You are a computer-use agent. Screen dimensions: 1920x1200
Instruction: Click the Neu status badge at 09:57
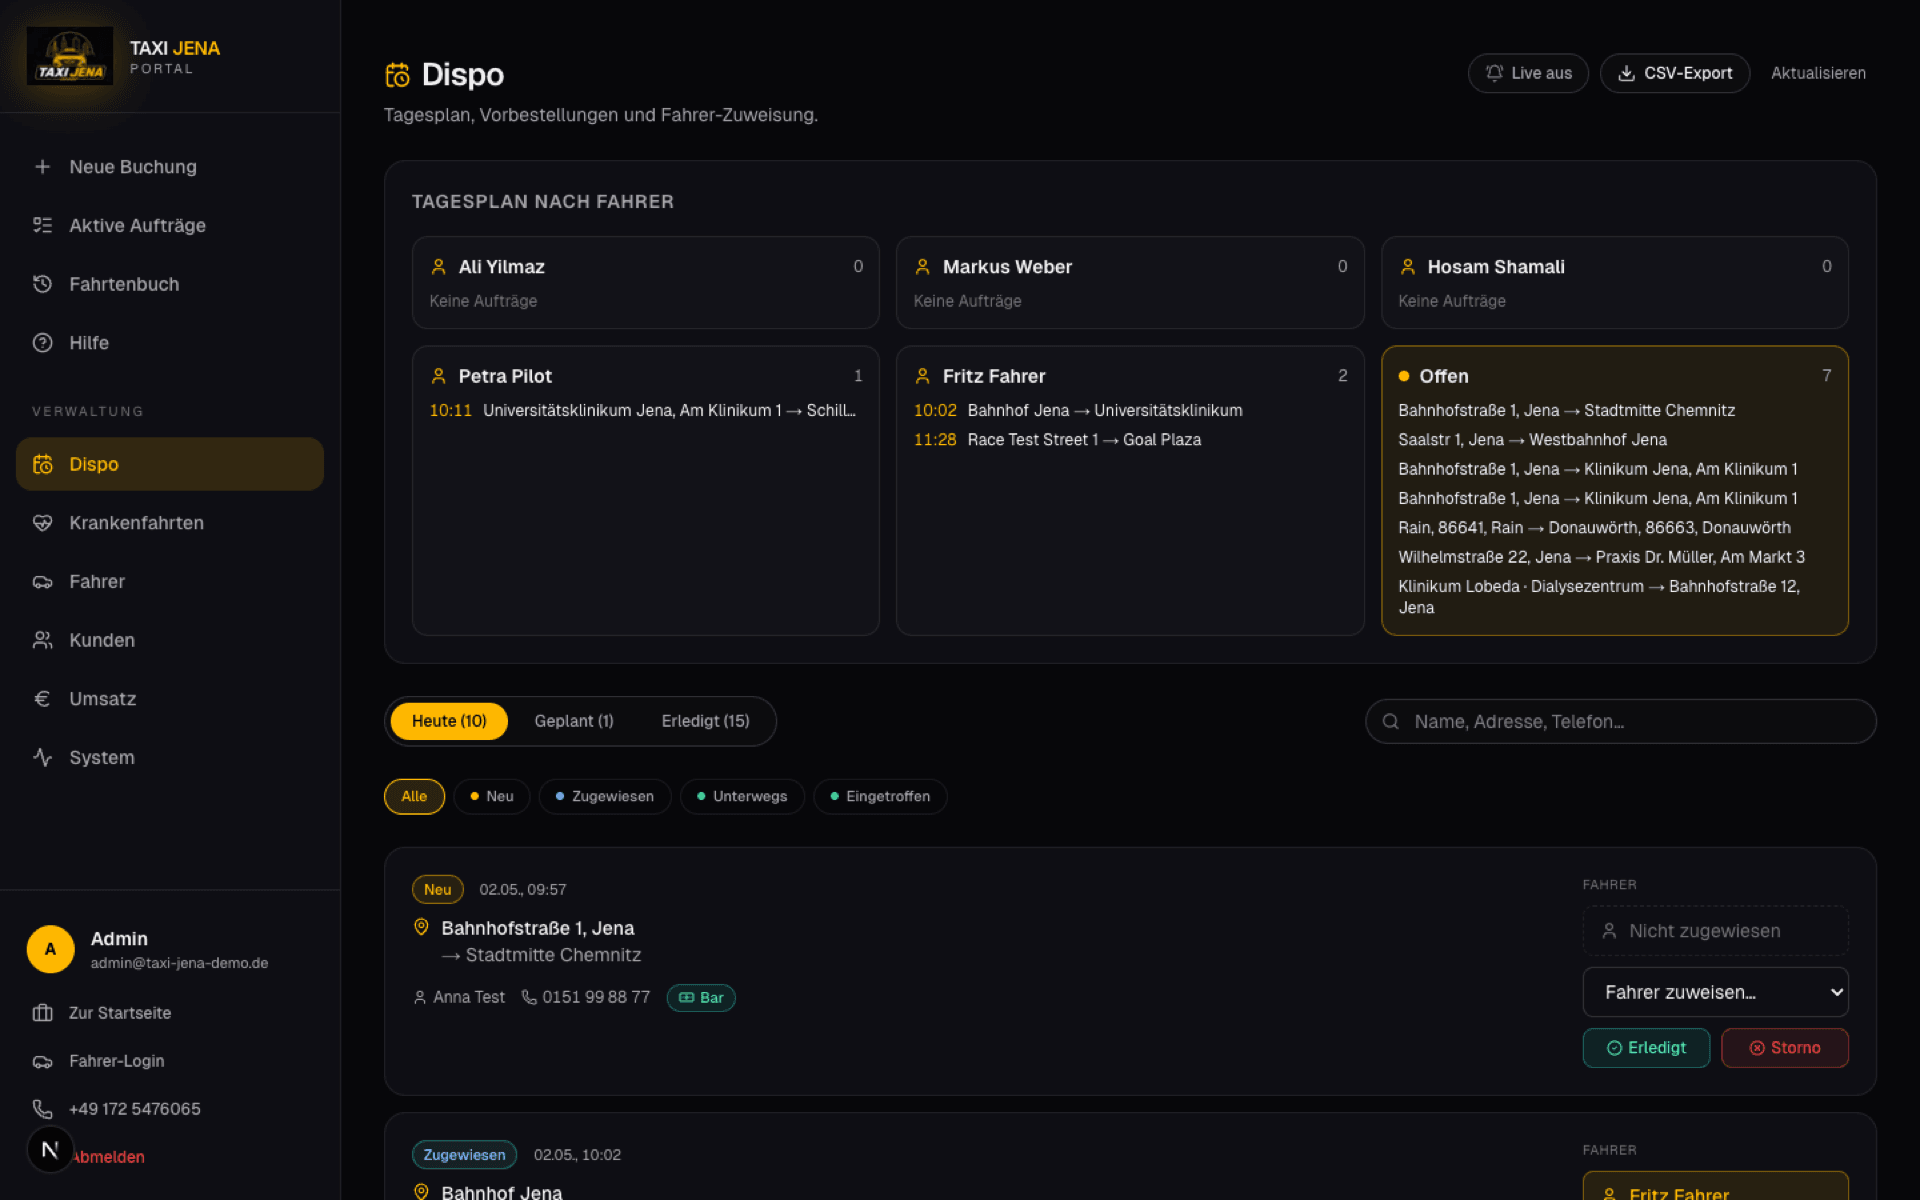click(437, 890)
